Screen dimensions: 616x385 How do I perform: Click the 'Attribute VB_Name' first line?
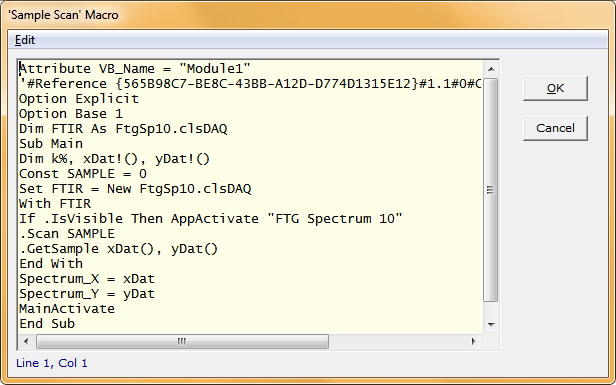click(x=135, y=69)
